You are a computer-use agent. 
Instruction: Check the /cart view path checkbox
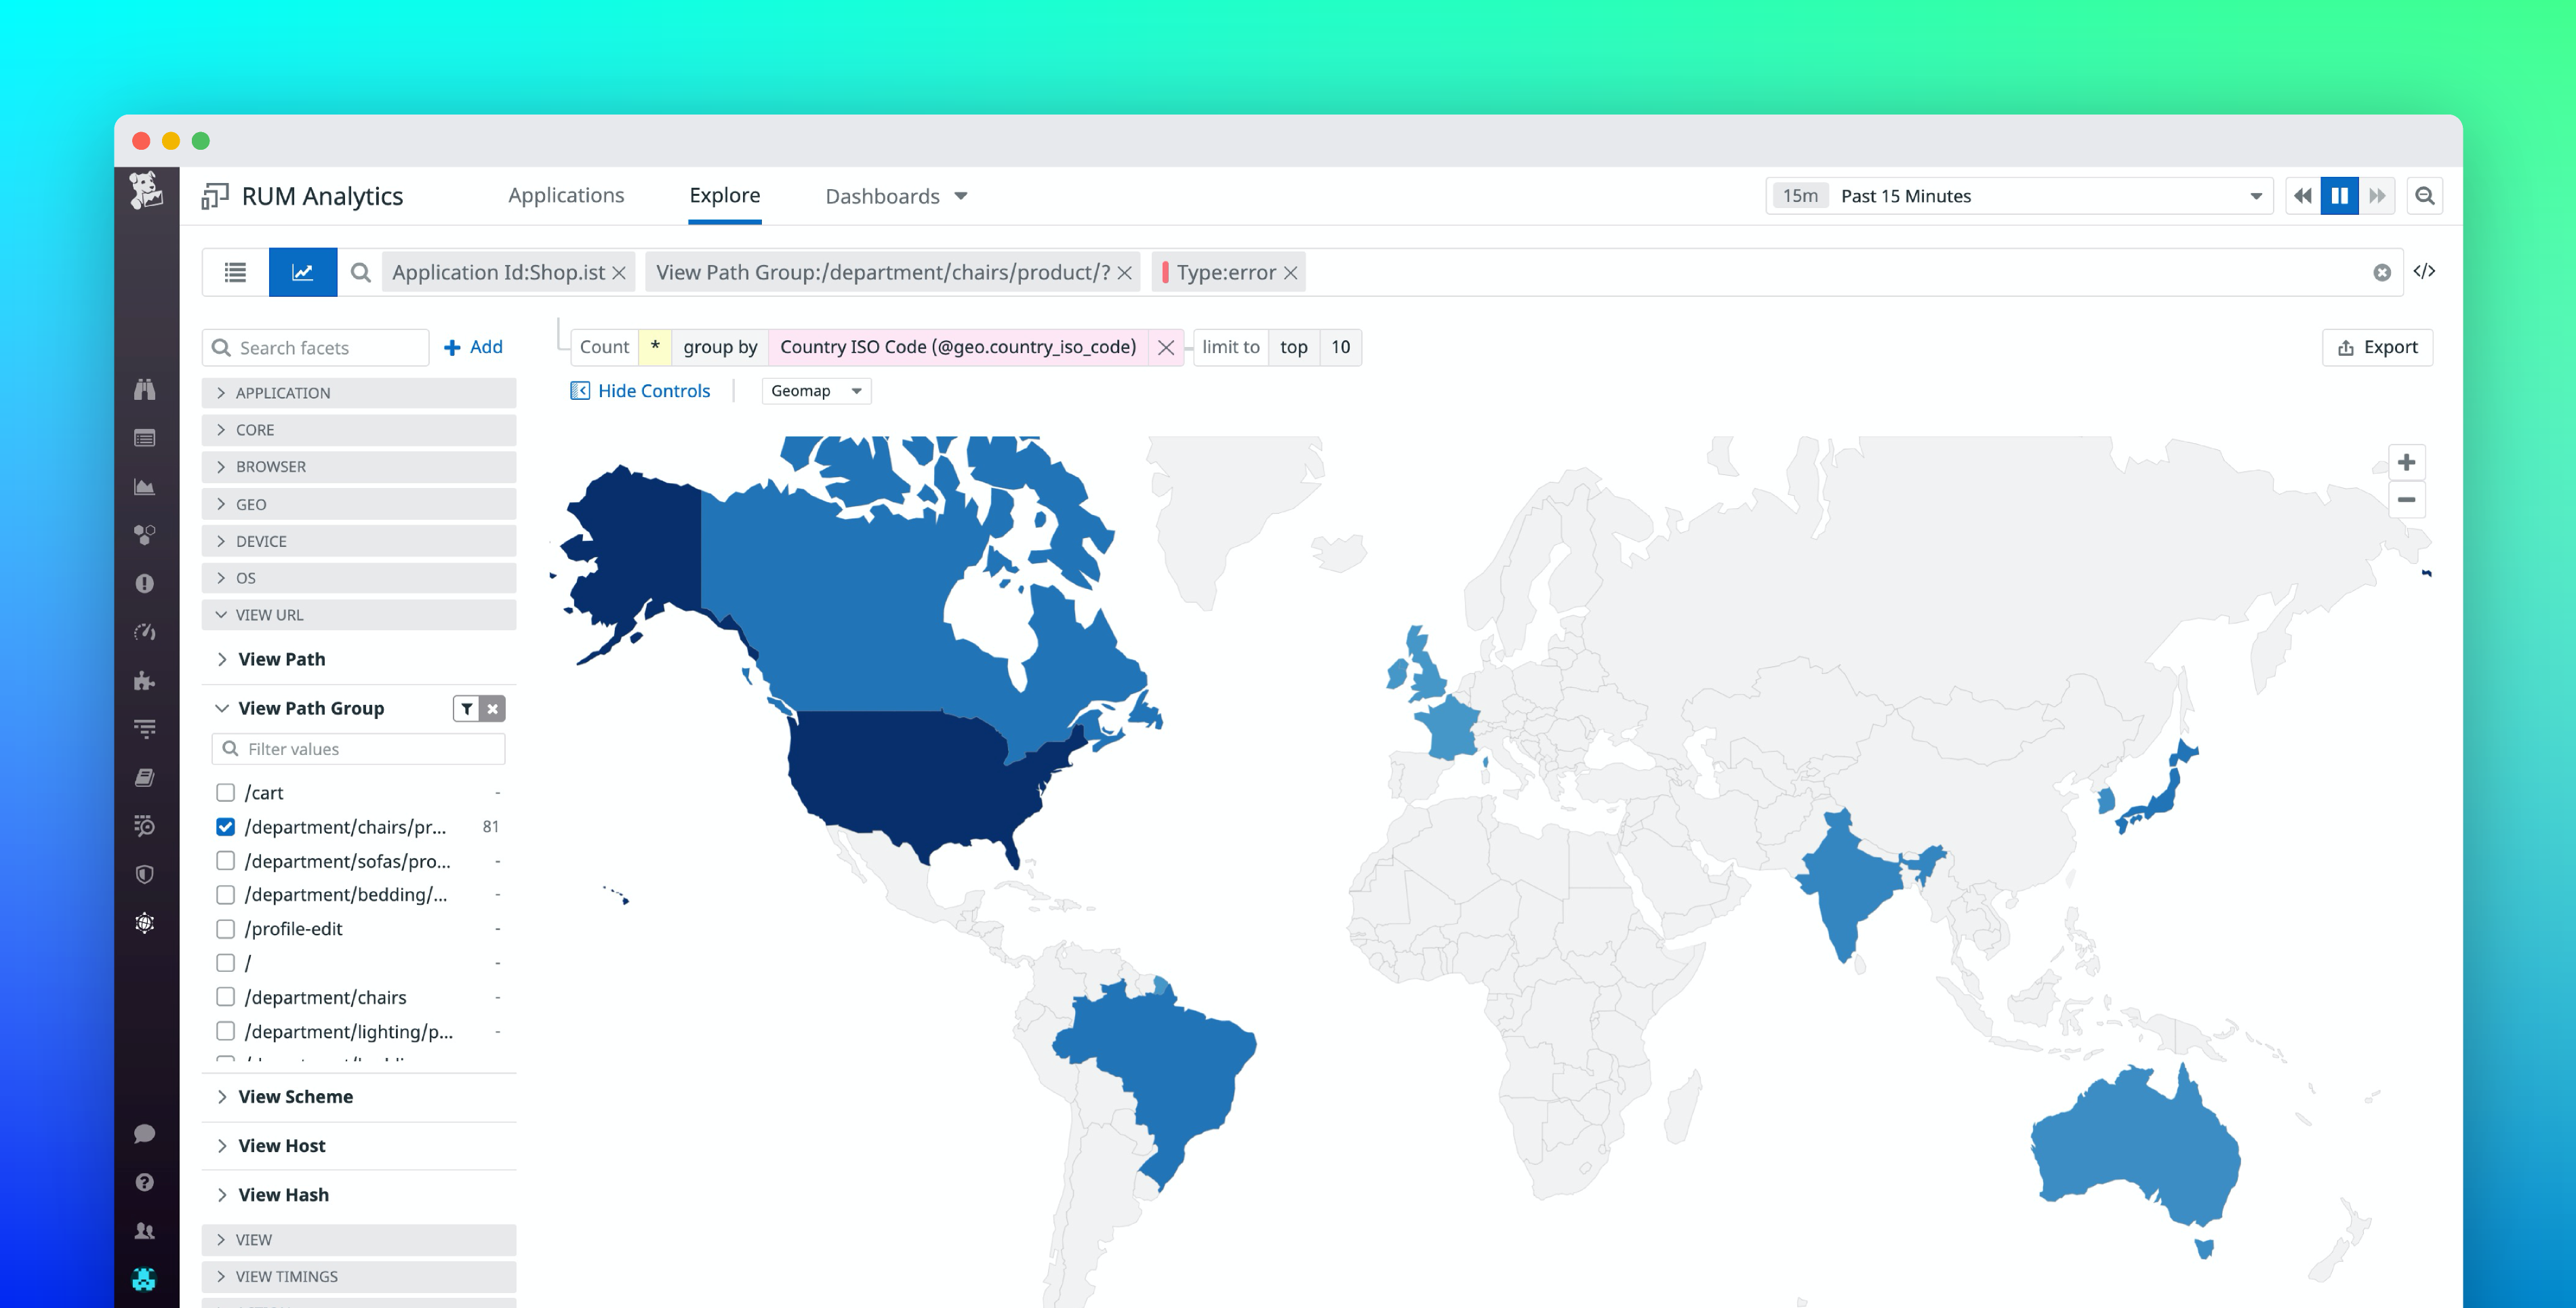(224, 792)
